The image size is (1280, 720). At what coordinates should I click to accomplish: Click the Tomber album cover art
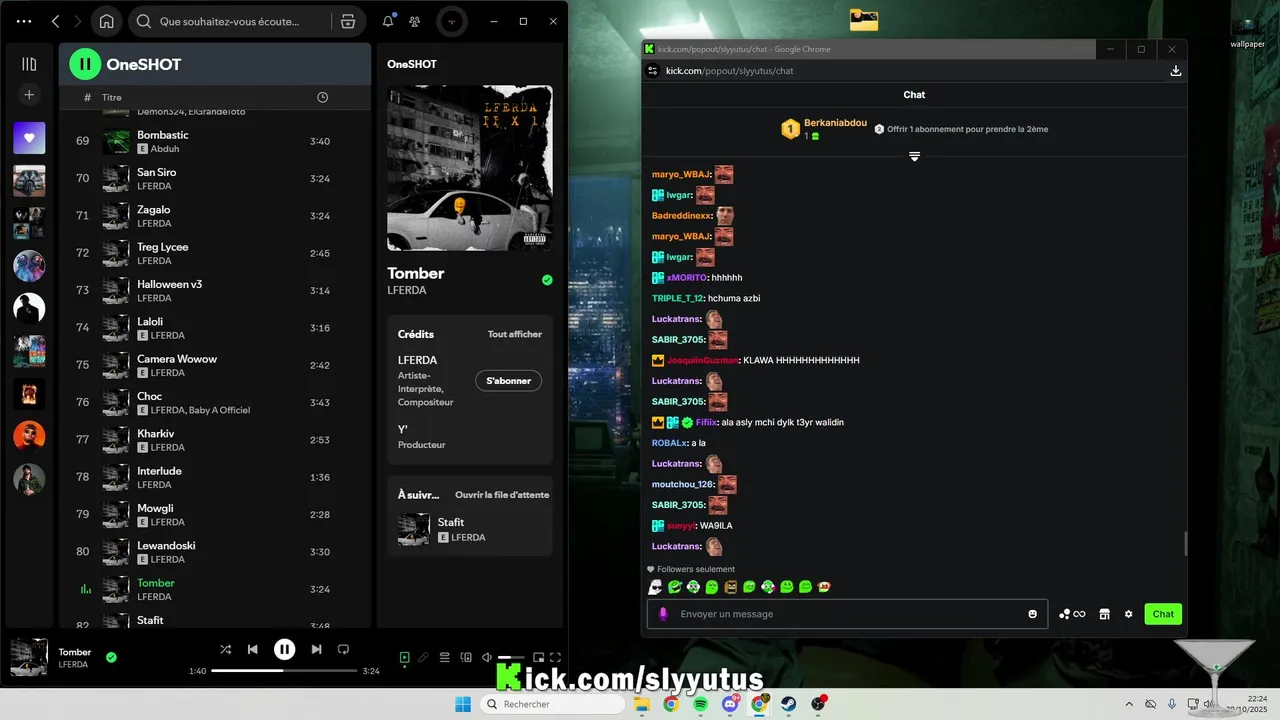470,168
